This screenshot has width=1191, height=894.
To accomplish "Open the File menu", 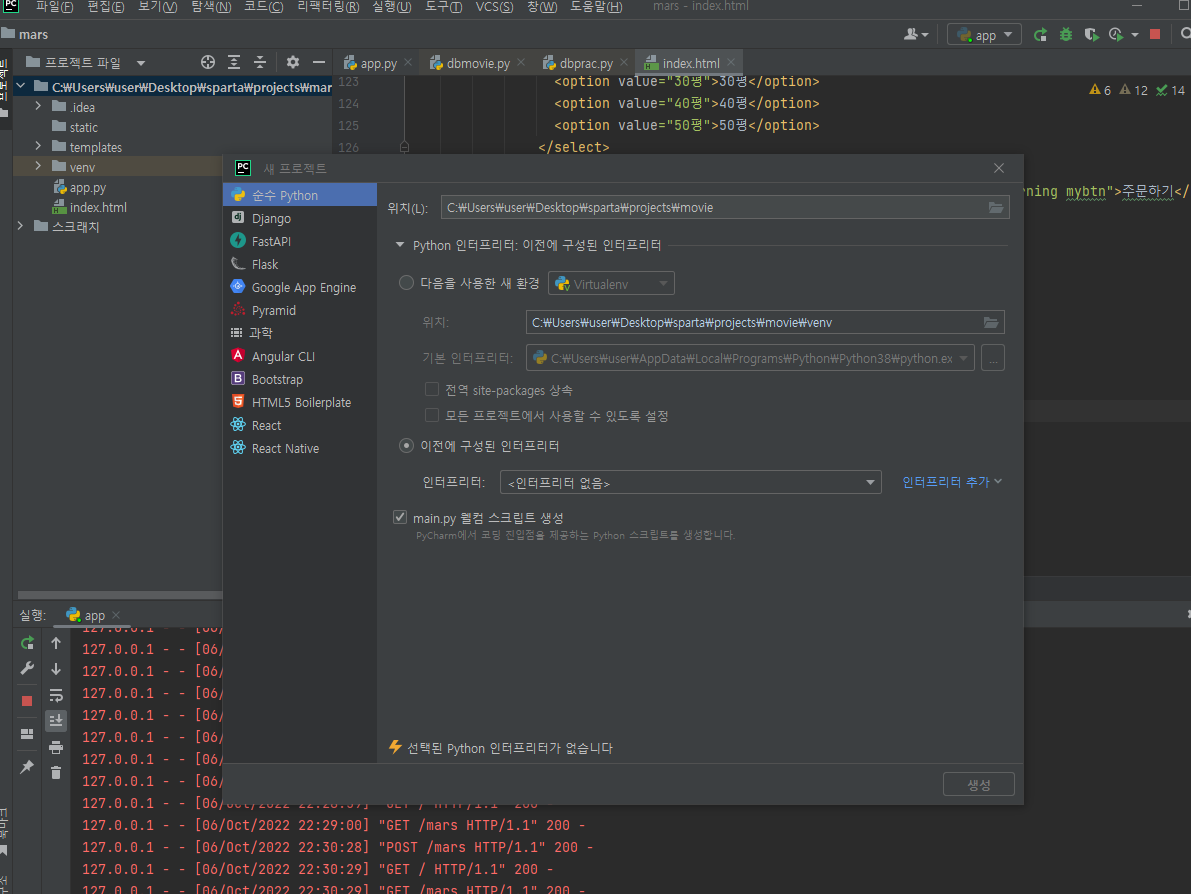I will point(54,7).
